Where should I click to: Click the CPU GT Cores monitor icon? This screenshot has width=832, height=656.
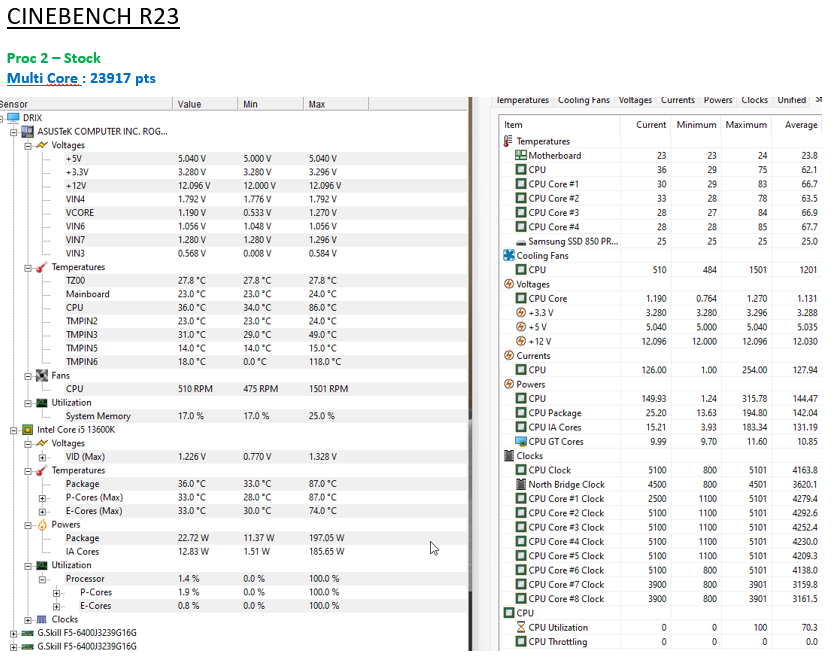click(521, 442)
